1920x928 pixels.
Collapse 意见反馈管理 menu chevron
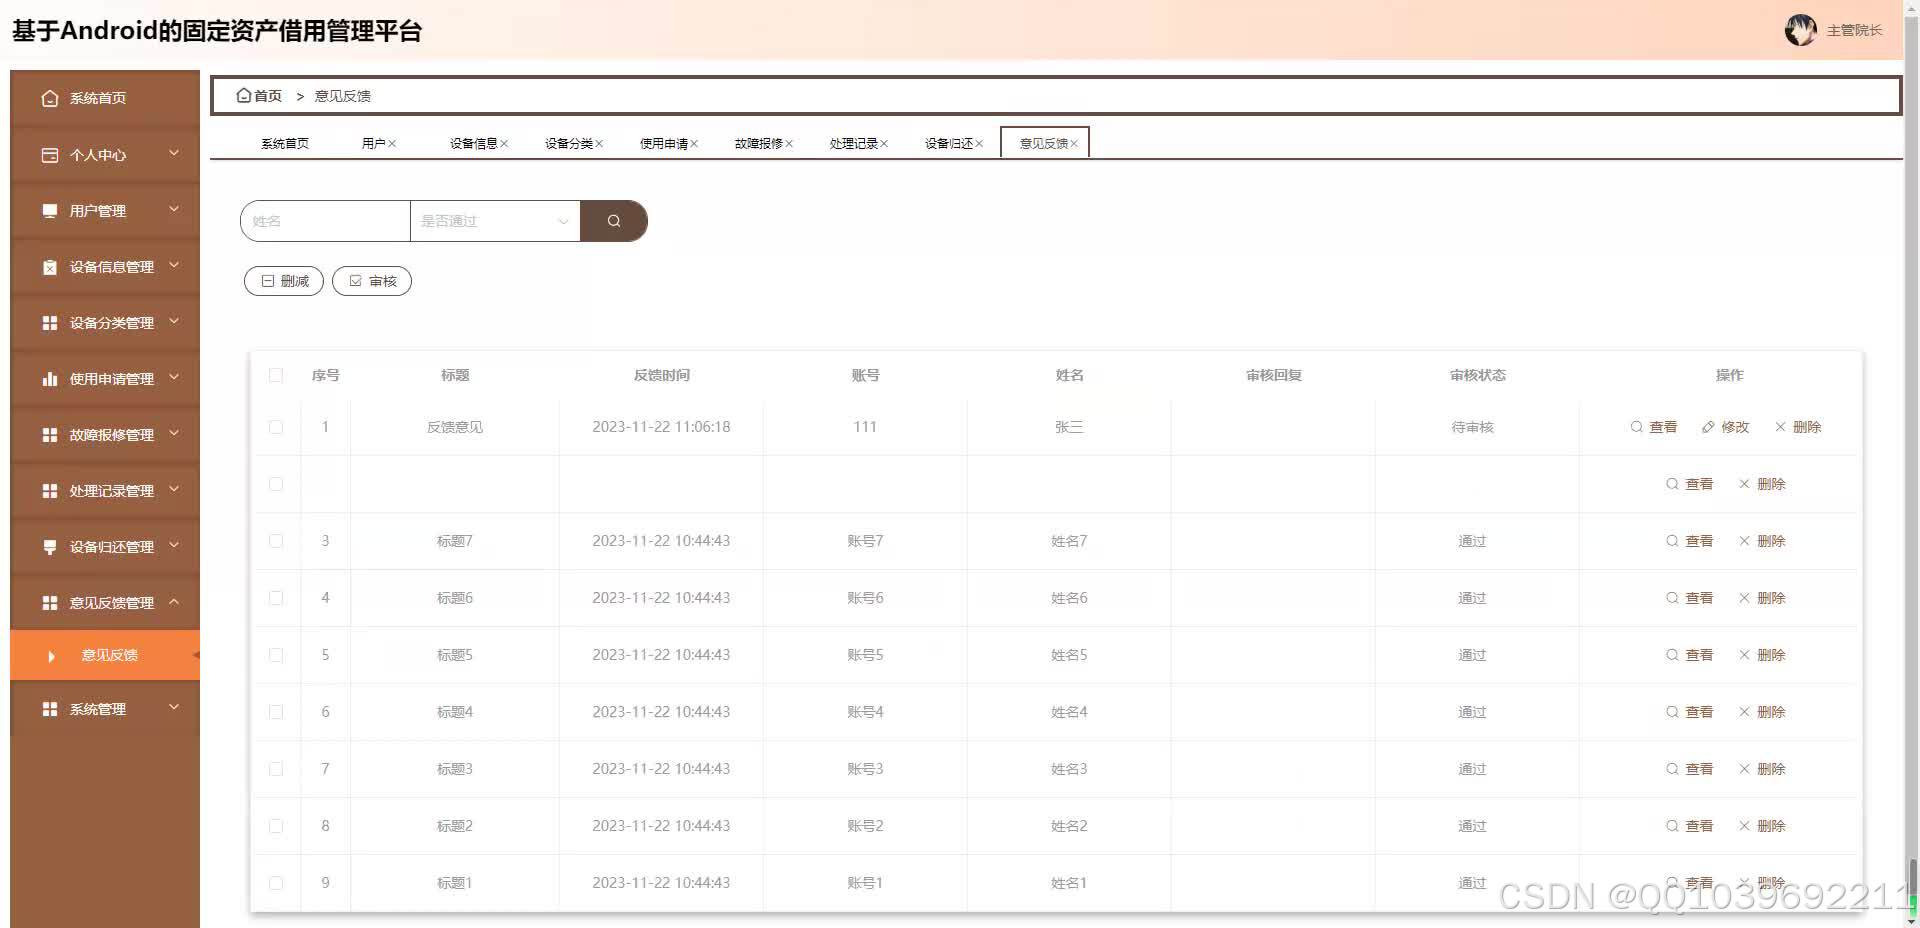174,601
